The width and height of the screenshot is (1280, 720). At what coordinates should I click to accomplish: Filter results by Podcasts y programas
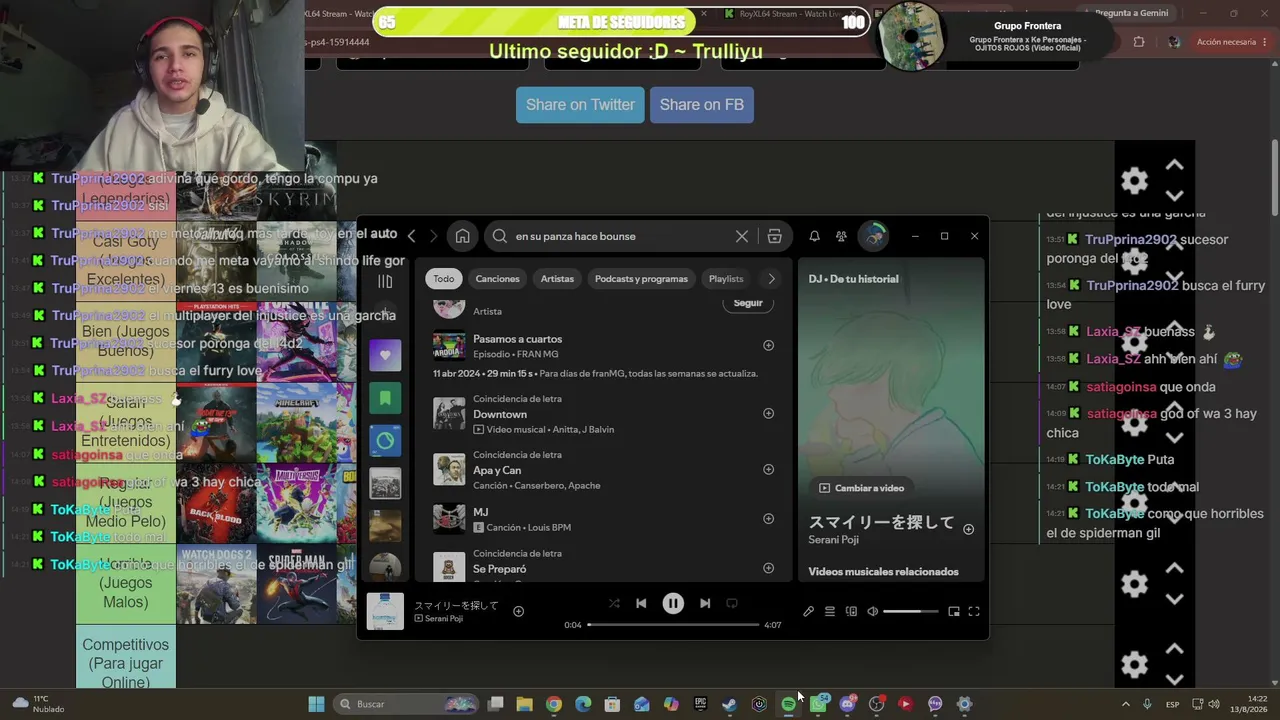click(x=641, y=279)
